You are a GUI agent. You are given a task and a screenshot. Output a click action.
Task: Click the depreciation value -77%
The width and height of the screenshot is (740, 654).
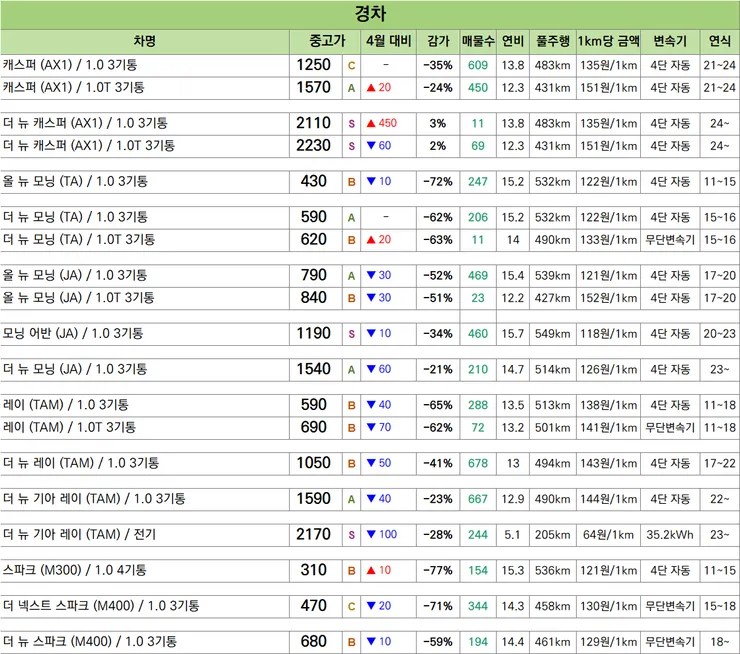point(437,570)
